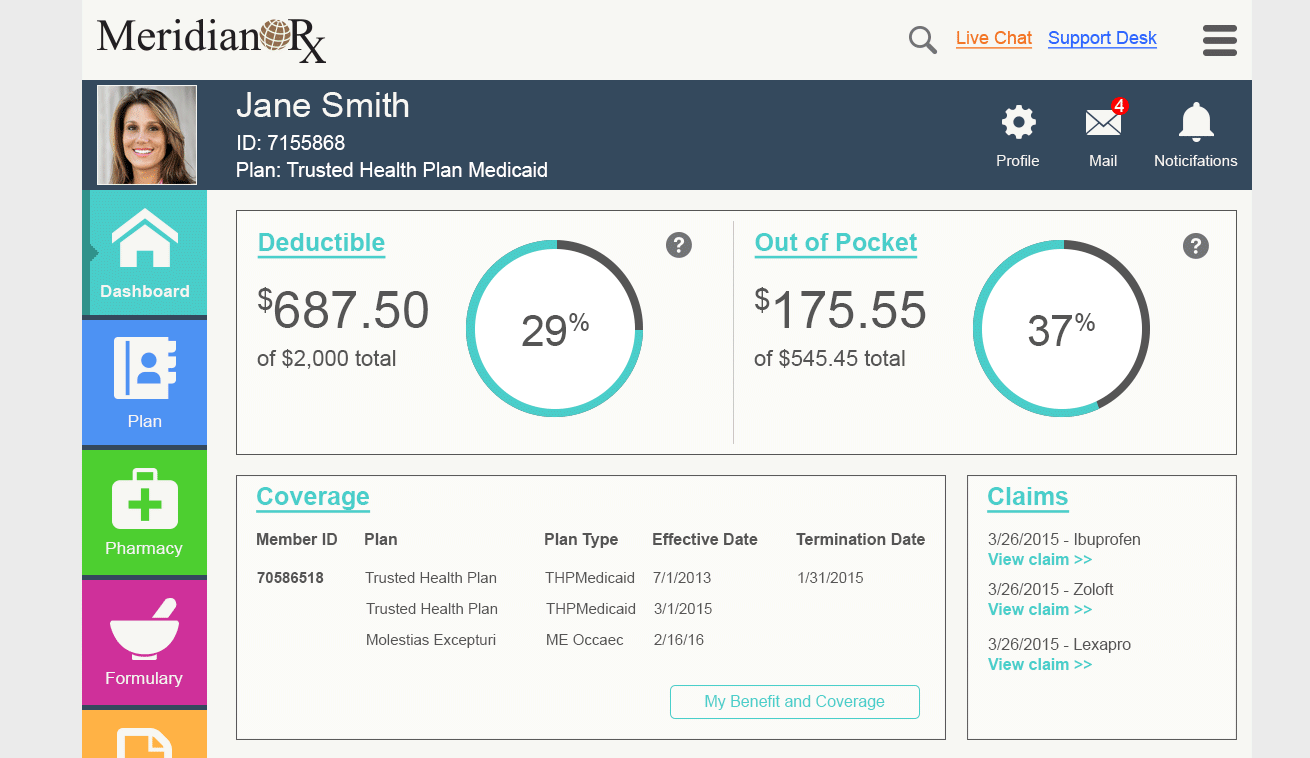
Task: Click the Out of Pocket help icon
Action: point(1196,246)
